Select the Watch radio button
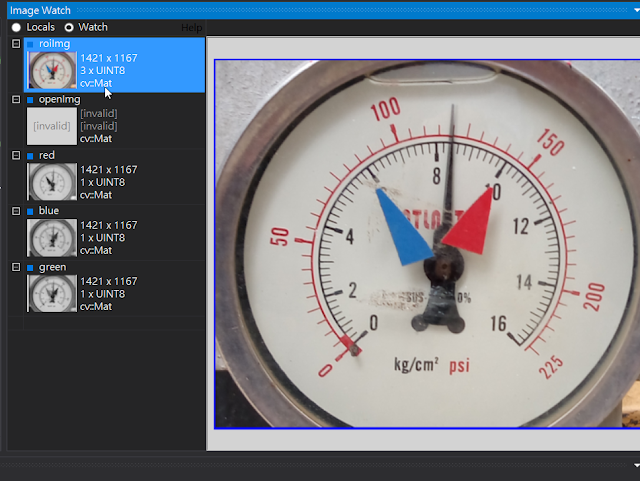 pyautogui.click(x=69, y=27)
